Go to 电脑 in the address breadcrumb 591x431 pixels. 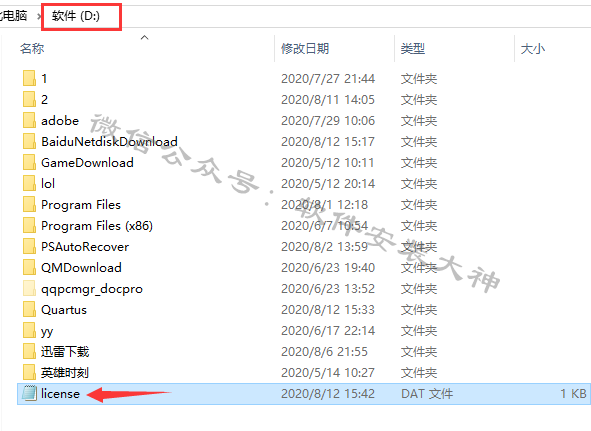click(x=14, y=16)
